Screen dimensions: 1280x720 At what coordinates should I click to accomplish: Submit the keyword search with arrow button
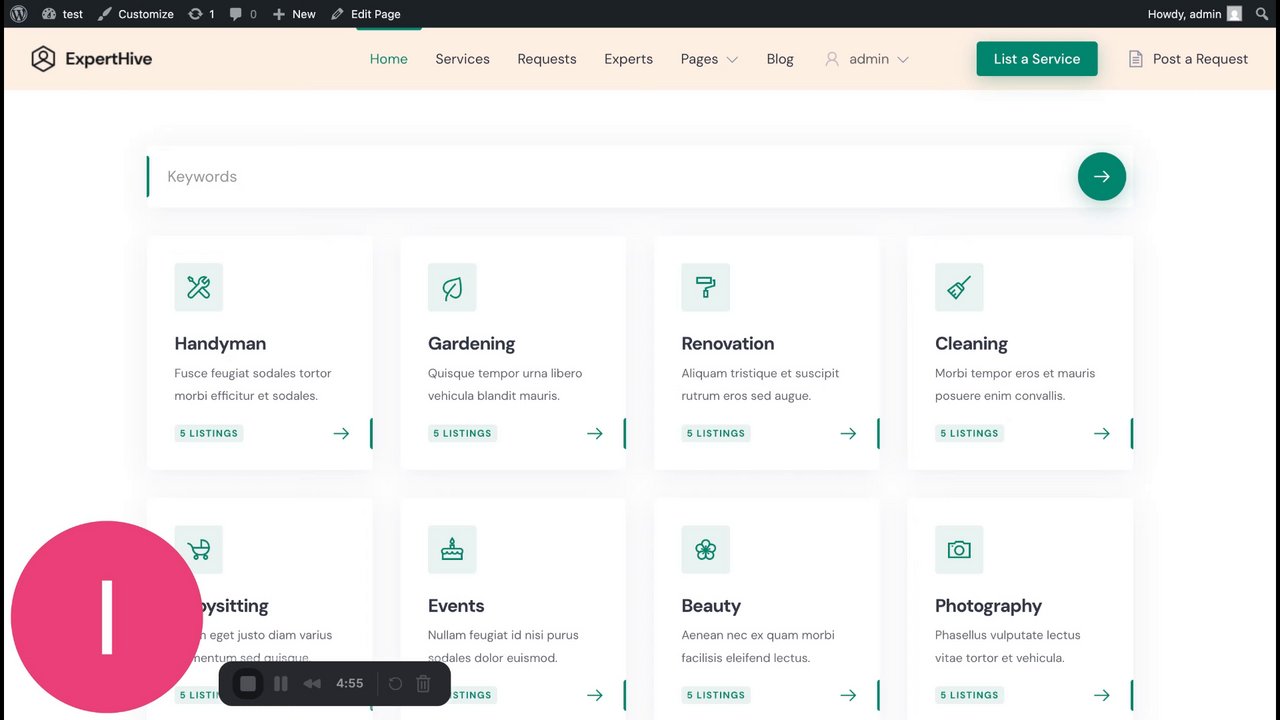coord(1102,176)
